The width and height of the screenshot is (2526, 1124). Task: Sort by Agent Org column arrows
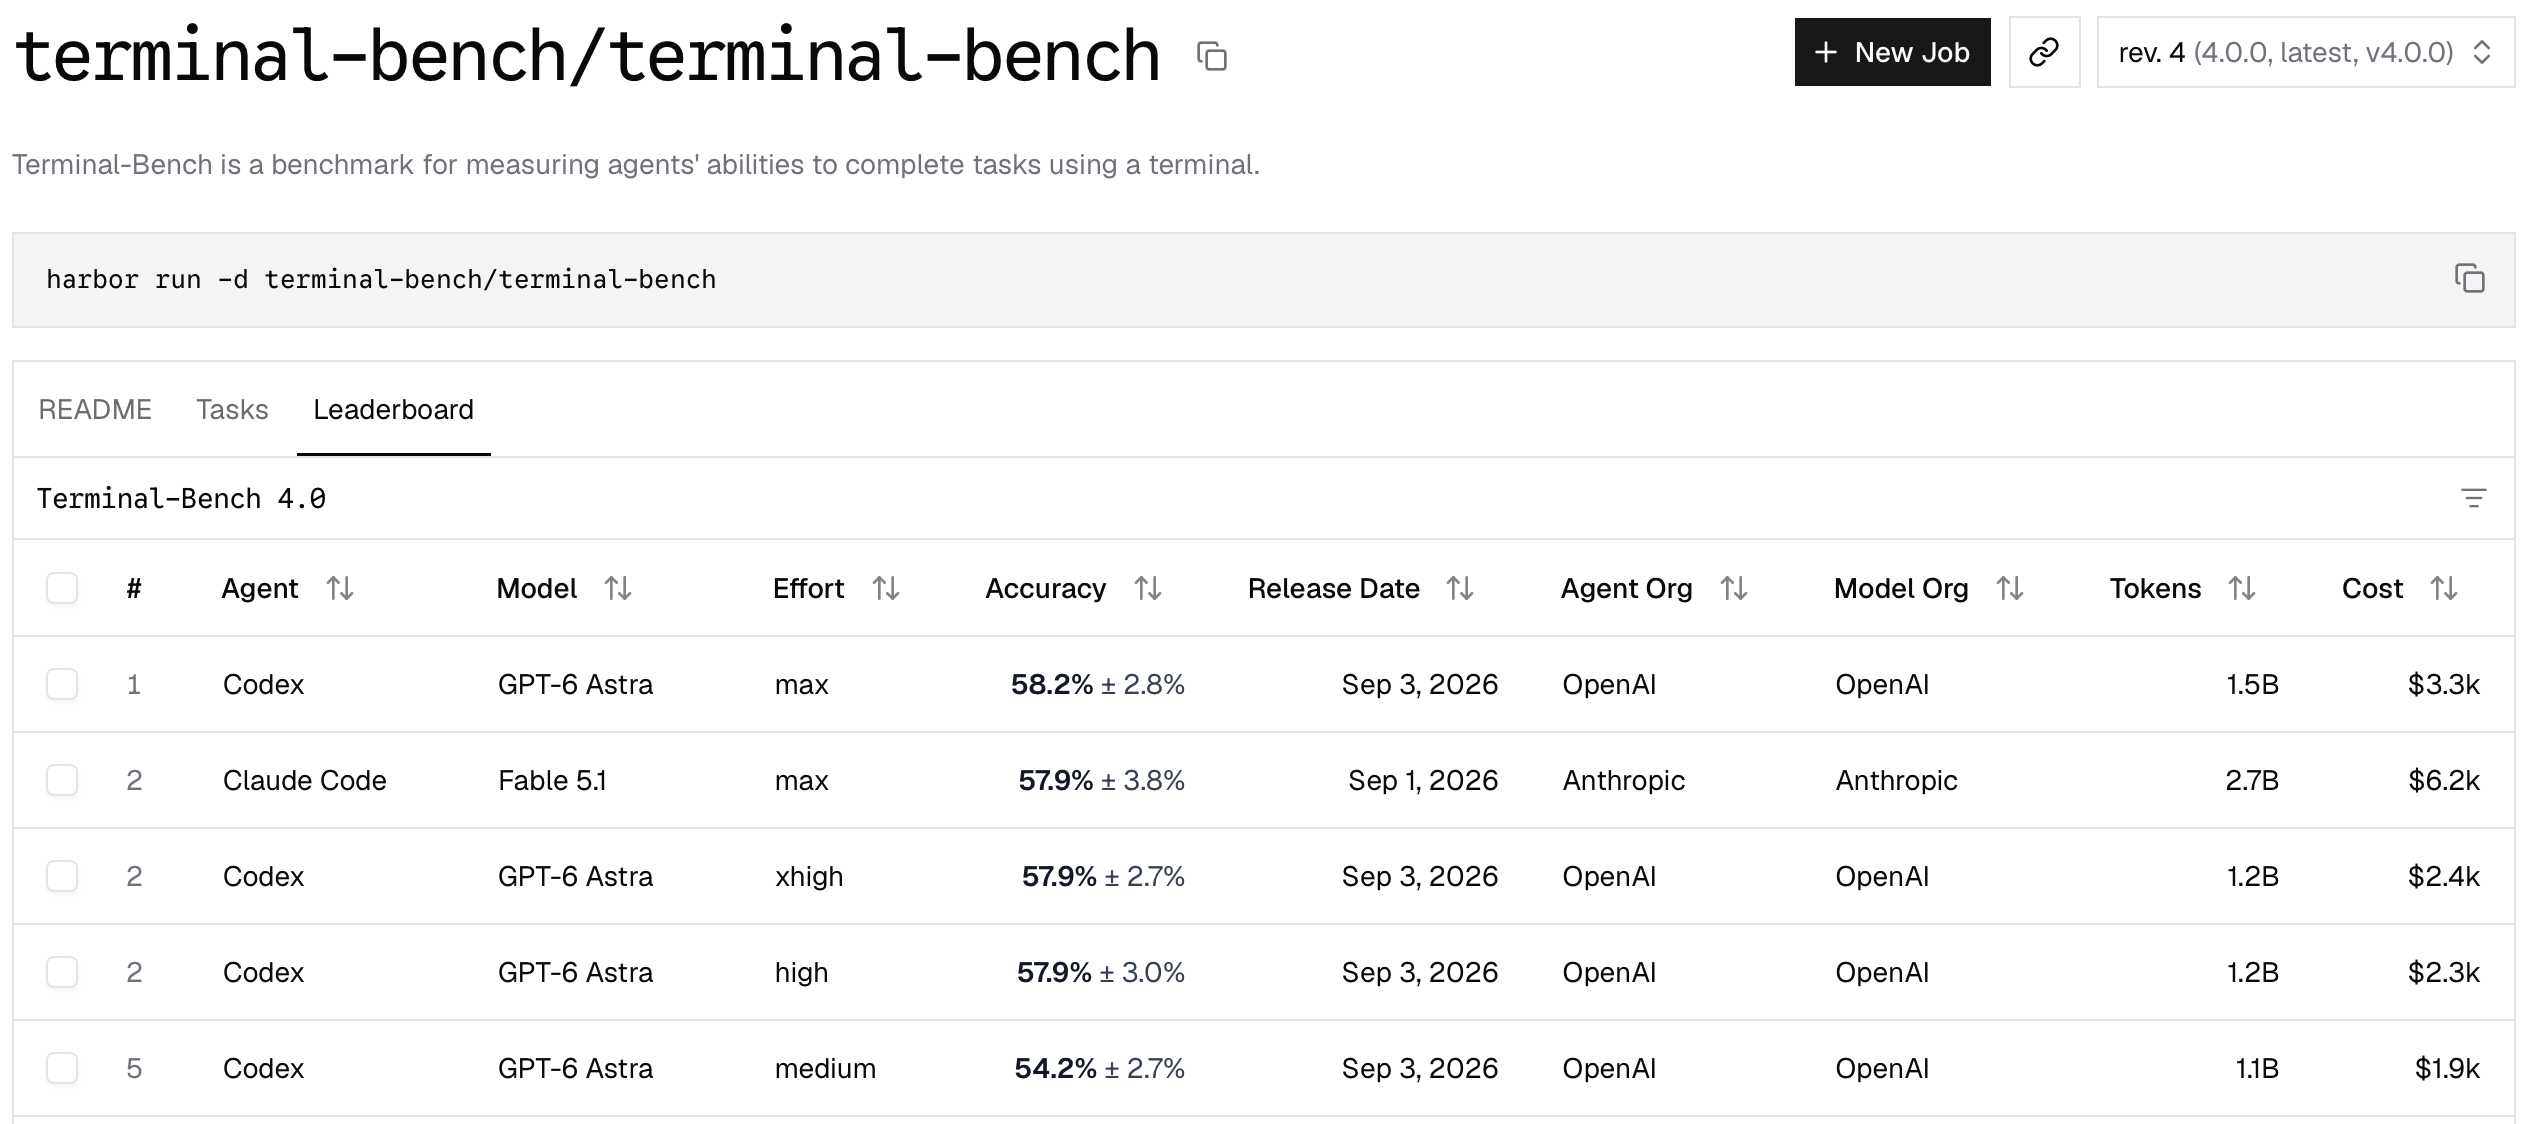point(1734,588)
